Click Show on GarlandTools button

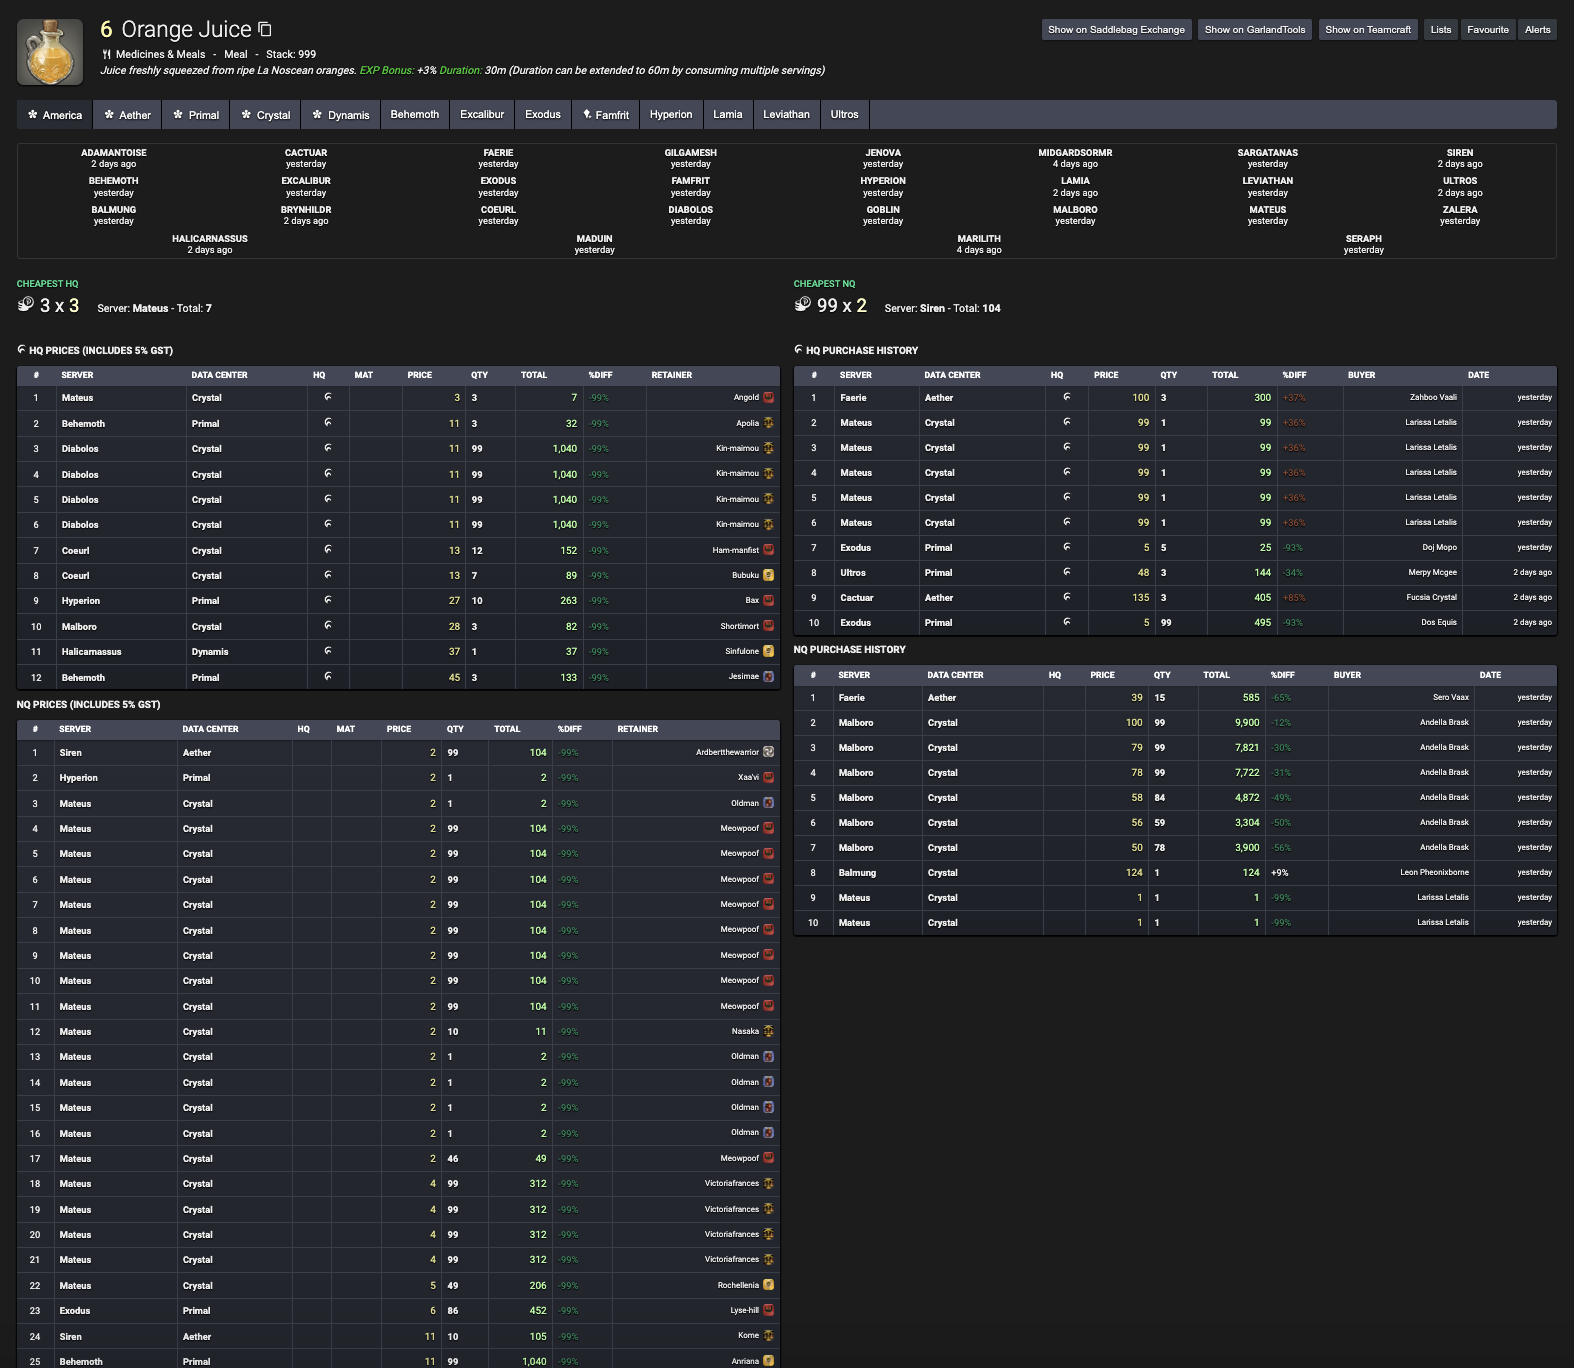pos(1255,30)
